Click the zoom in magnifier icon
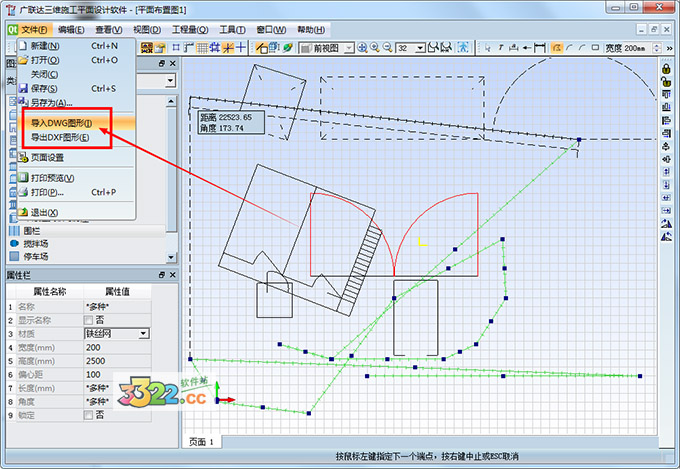Image resolution: width=680 pixels, height=469 pixels. (374, 47)
